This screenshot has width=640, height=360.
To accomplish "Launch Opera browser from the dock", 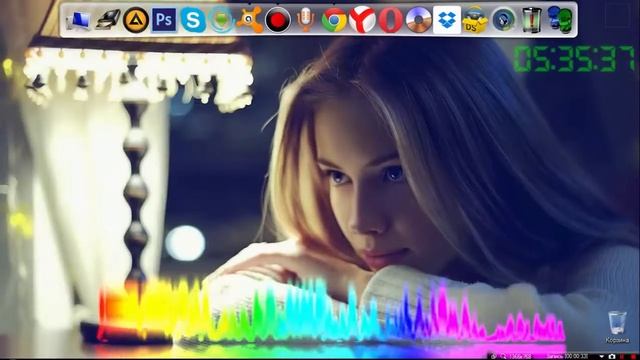I will tap(390, 20).
